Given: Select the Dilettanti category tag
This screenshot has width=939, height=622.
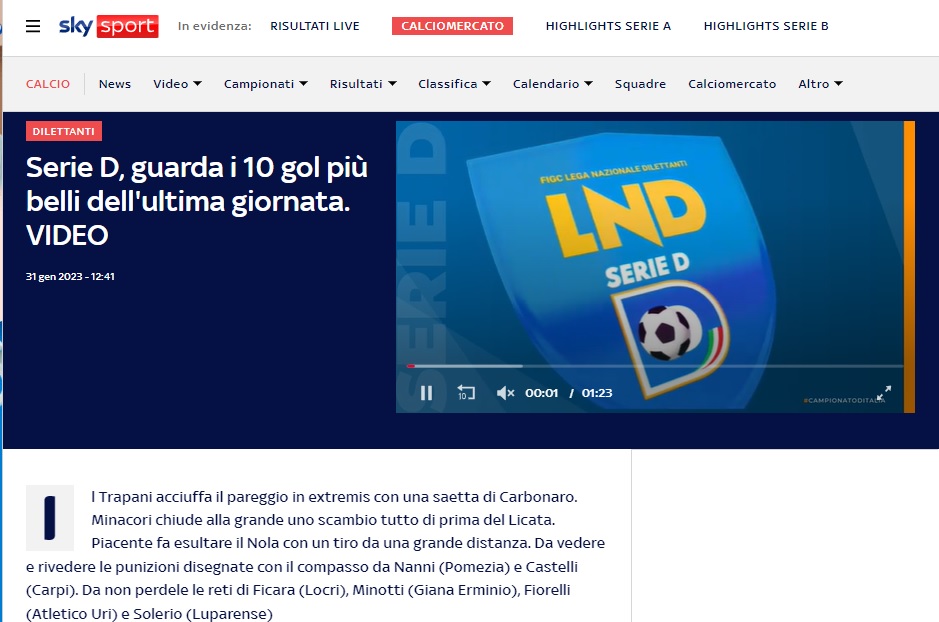Looking at the screenshot, I should point(64,131).
